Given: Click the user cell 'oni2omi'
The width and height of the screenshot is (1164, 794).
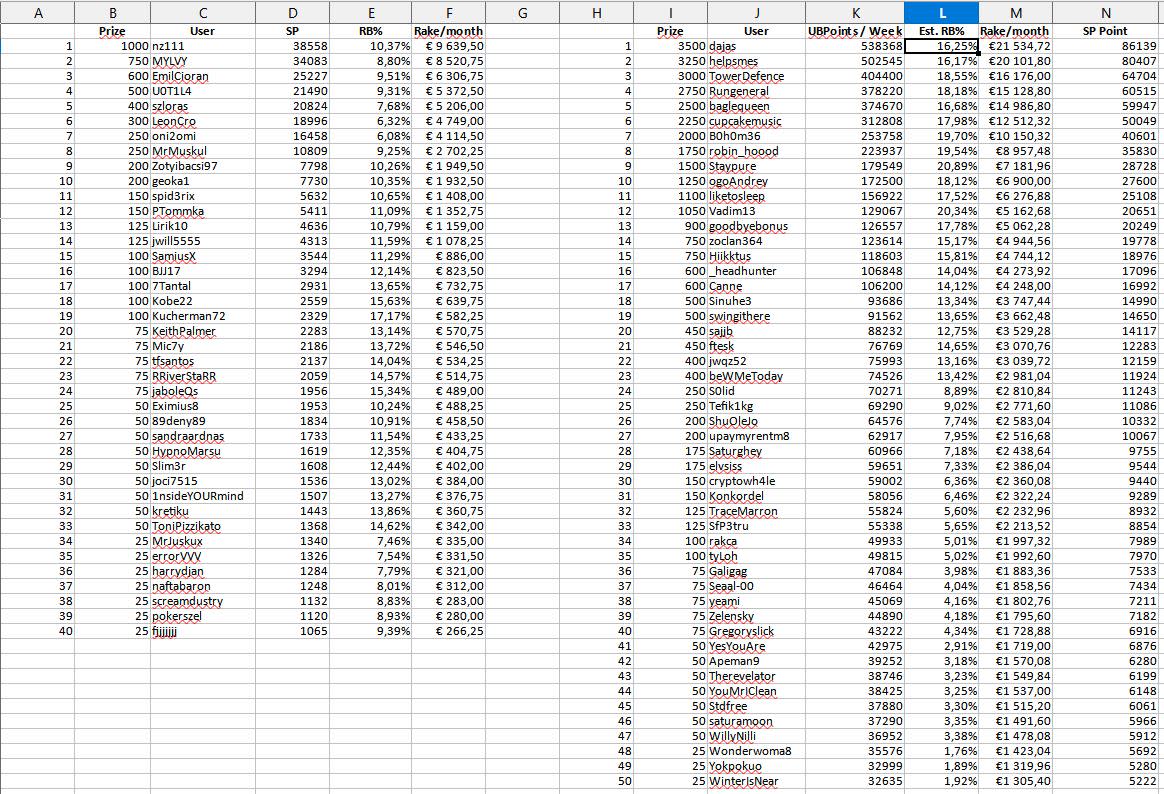Looking at the screenshot, I should coord(203,136).
